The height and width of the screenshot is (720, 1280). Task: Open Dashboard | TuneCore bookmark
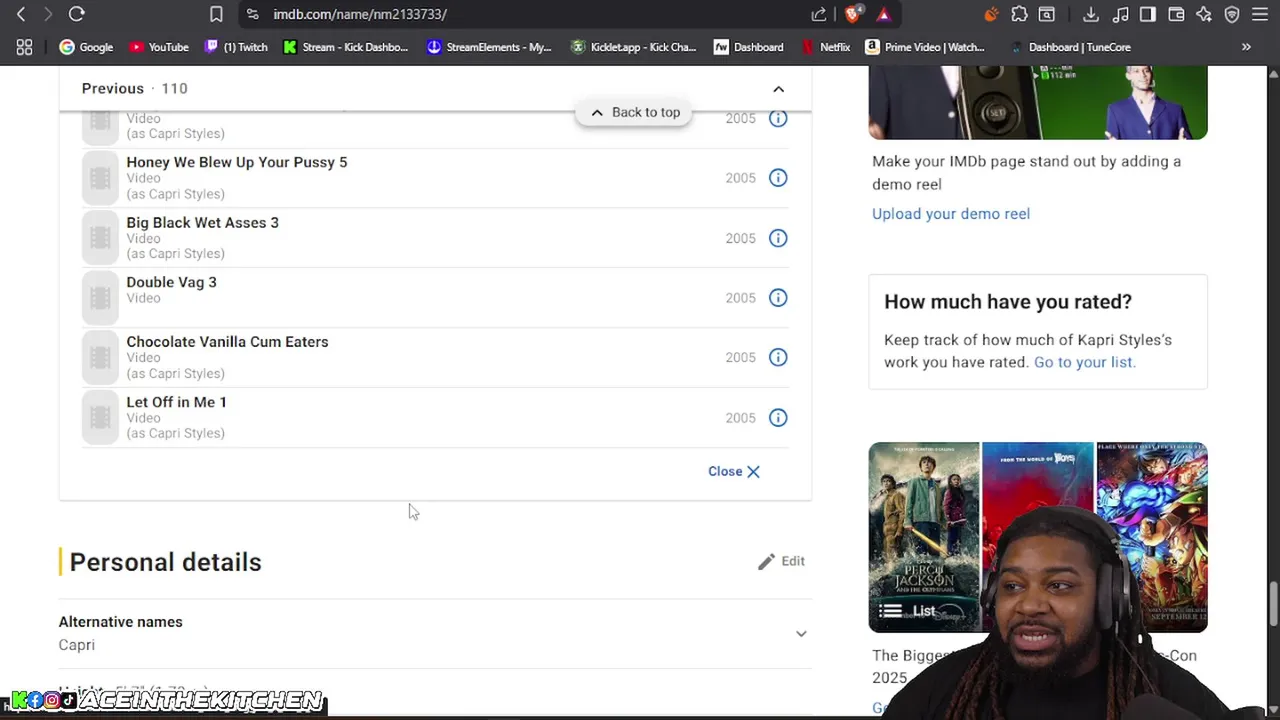[x=1070, y=47]
